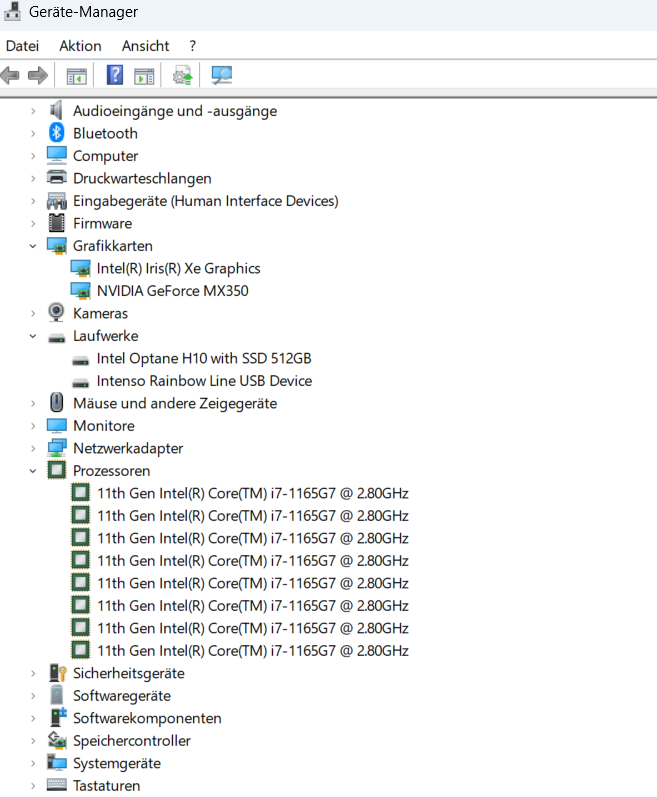
Task: Select the Tastaturen label
Action: [x=107, y=785]
